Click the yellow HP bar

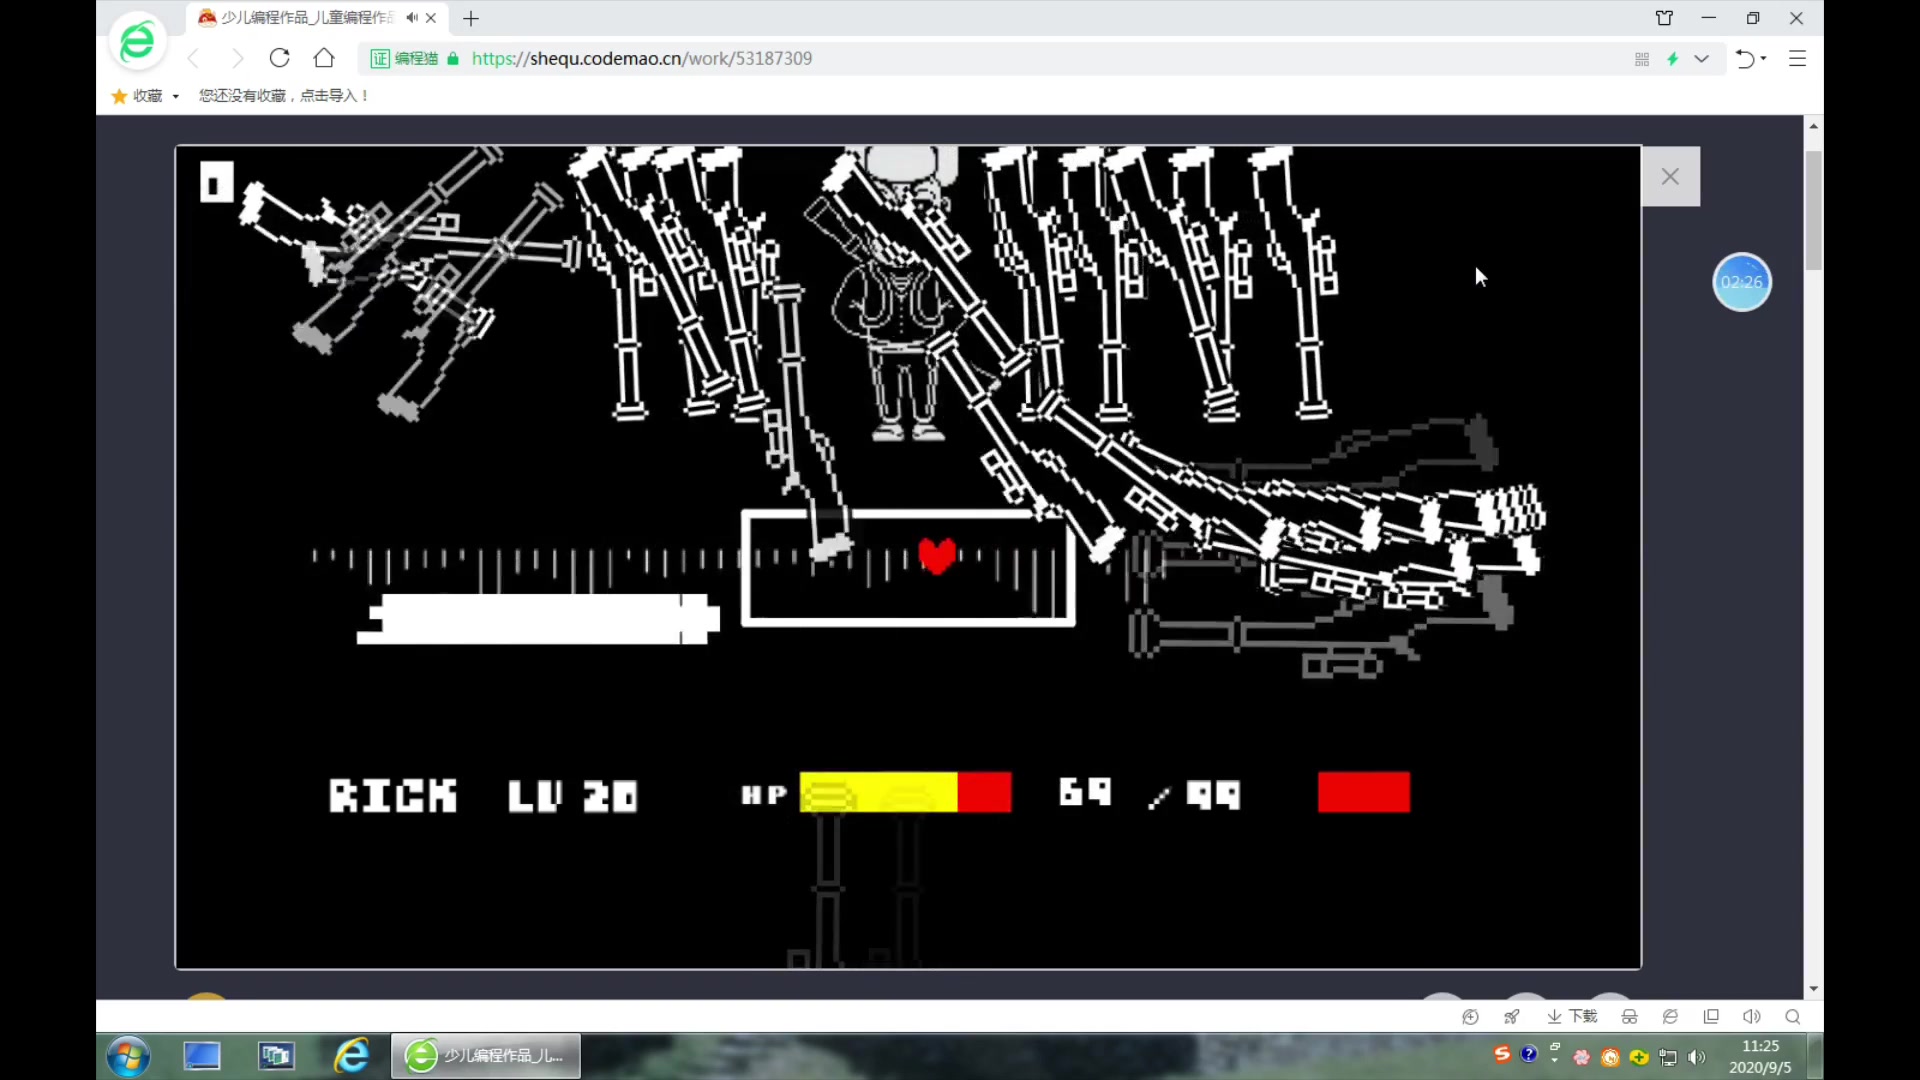pos(878,793)
